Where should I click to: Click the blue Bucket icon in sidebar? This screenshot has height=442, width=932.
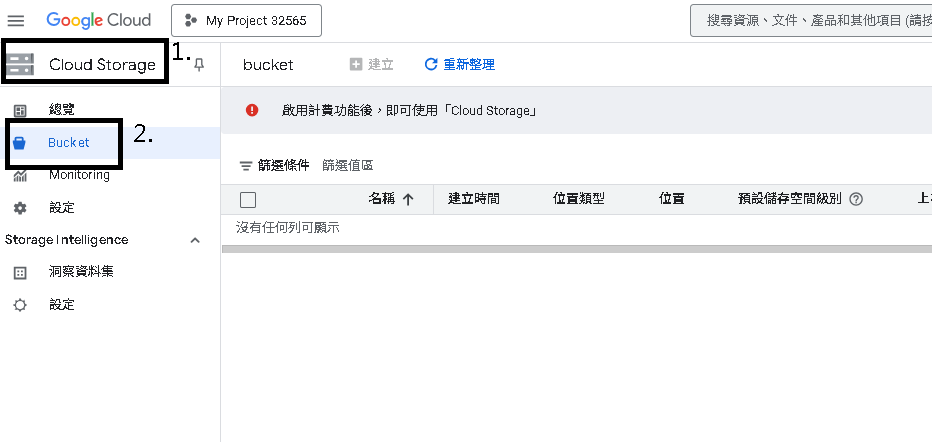20,143
